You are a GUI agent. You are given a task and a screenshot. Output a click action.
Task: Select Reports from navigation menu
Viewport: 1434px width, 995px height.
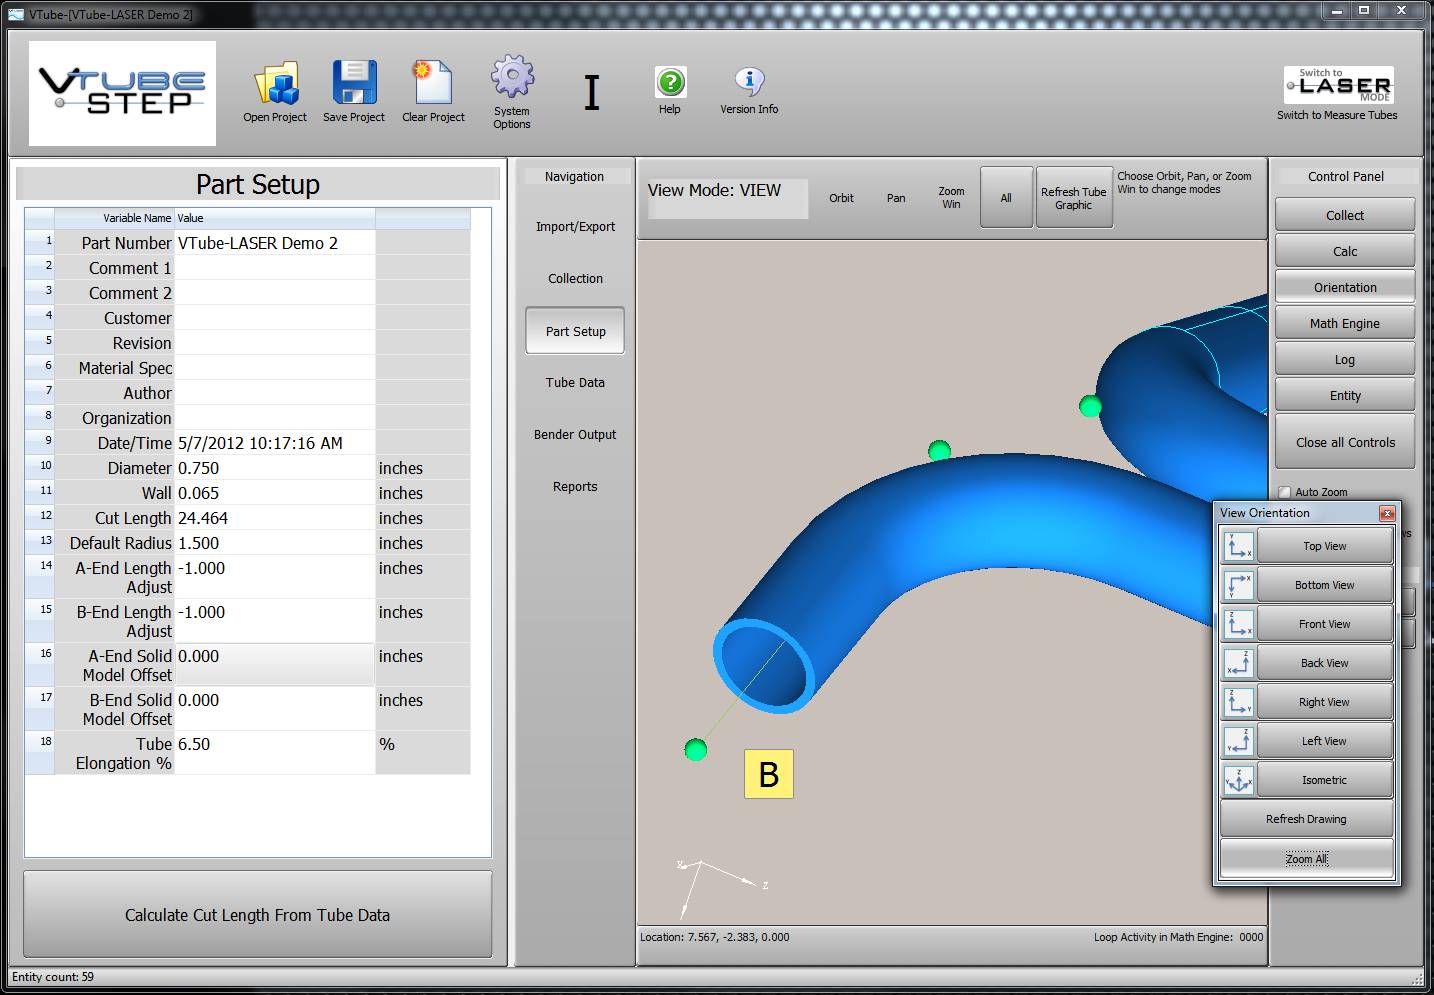(575, 487)
